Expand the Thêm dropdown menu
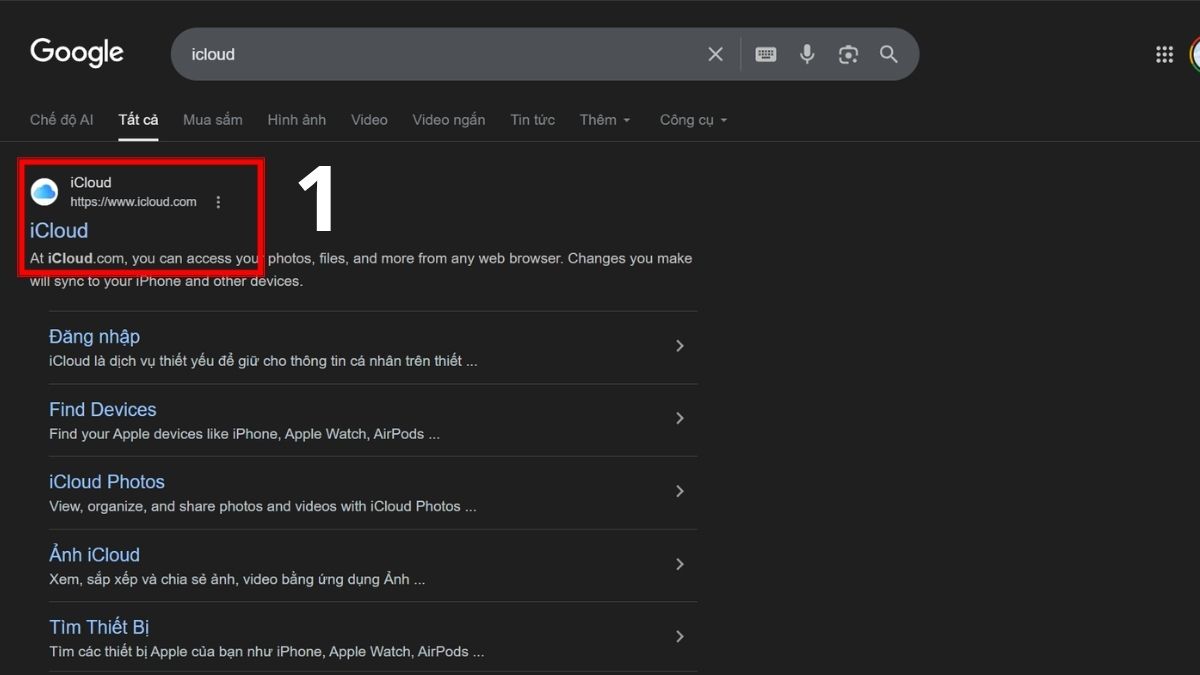The image size is (1200, 675). click(x=605, y=120)
